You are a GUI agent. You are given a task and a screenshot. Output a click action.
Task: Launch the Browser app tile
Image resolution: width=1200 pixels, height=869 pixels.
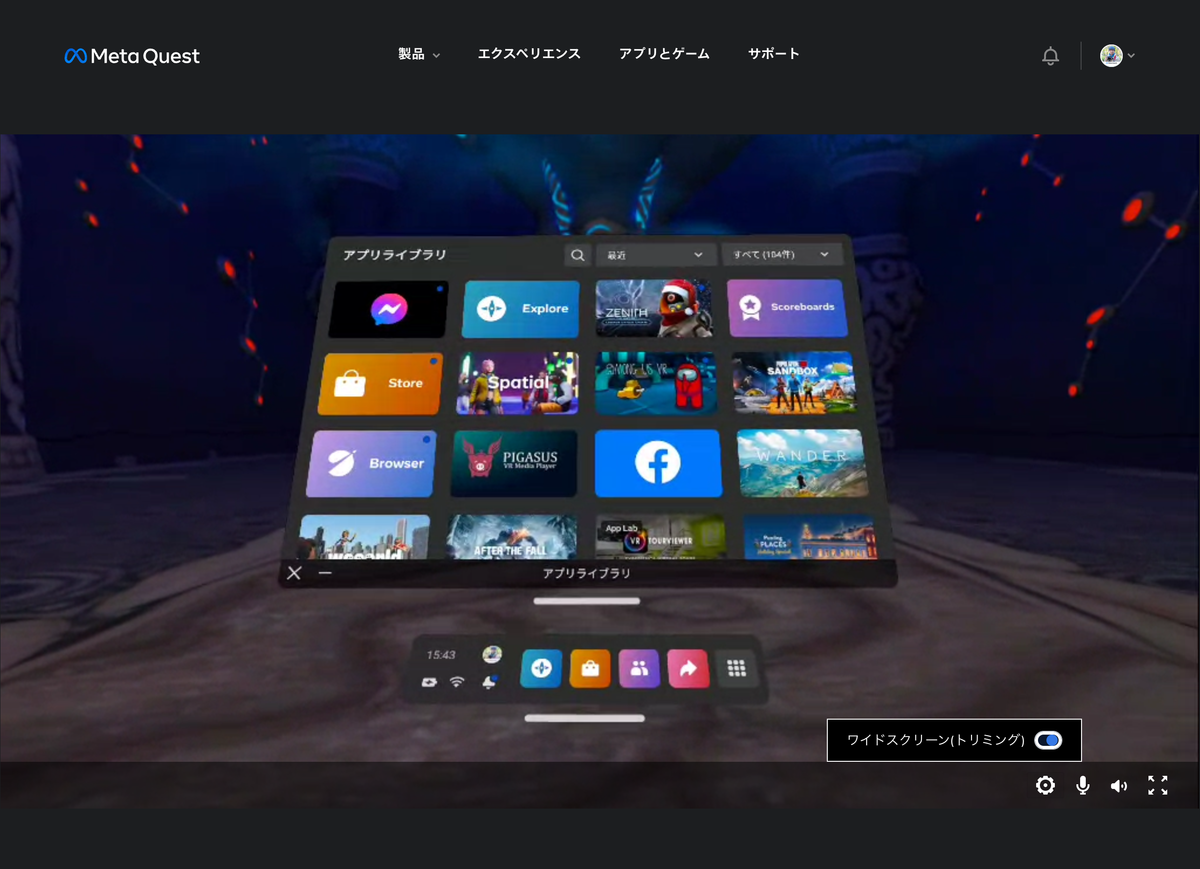[x=371, y=464]
